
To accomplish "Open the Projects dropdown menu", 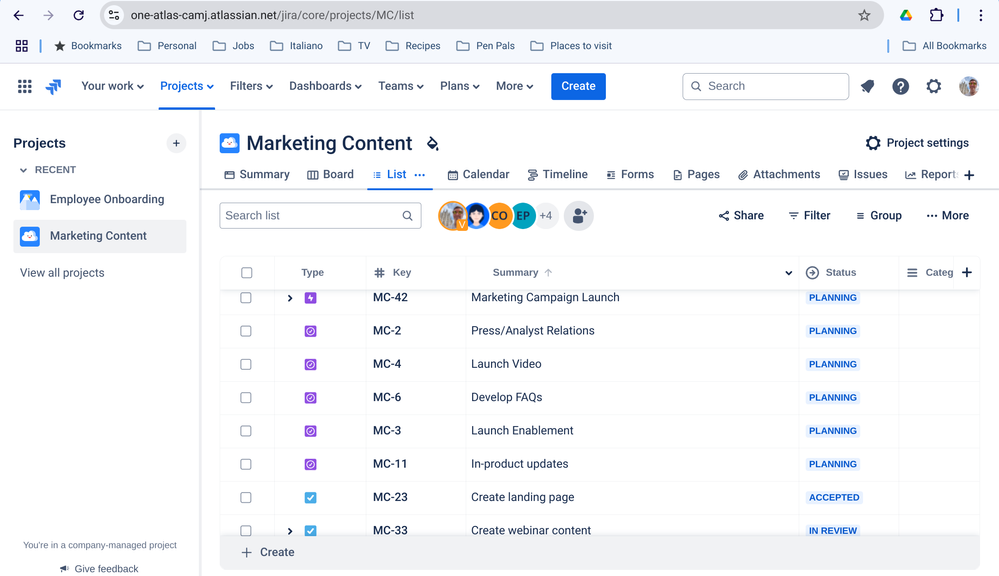I will click(187, 86).
